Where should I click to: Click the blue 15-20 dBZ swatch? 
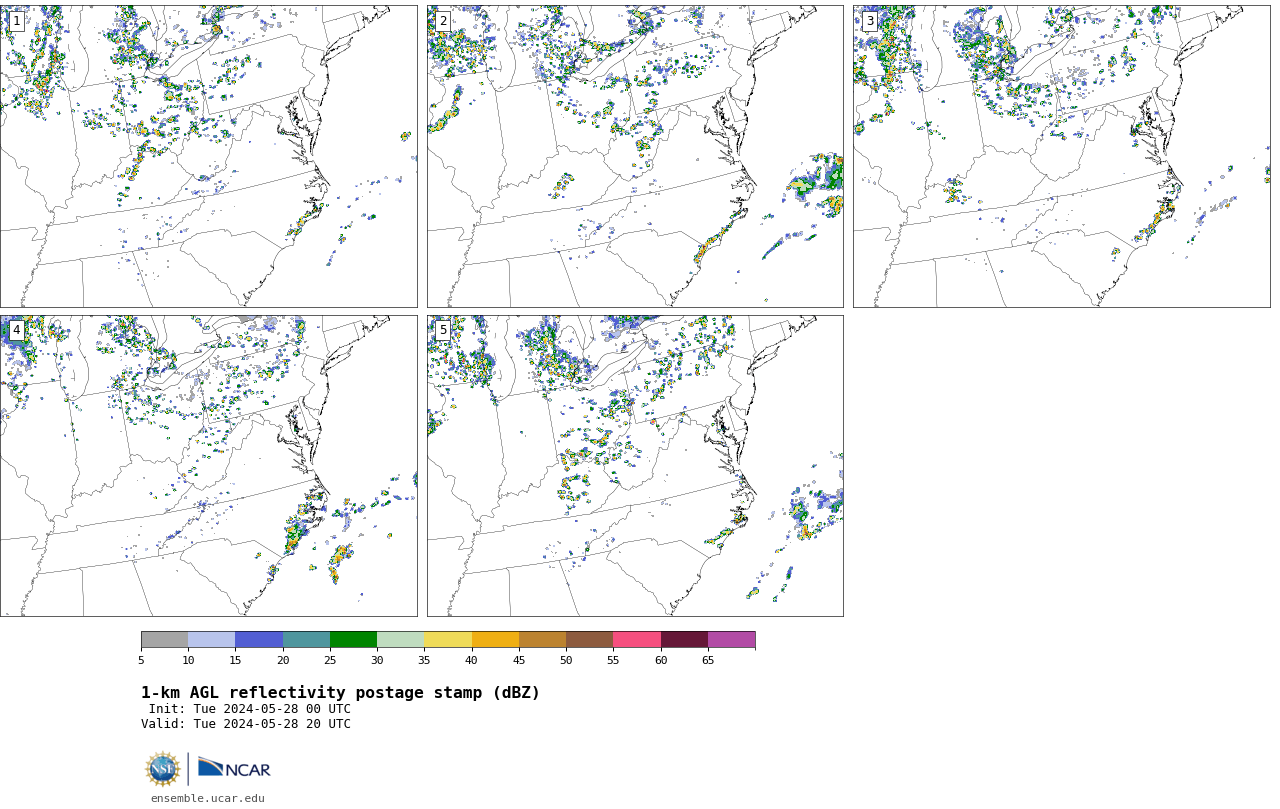[x=259, y=640]
